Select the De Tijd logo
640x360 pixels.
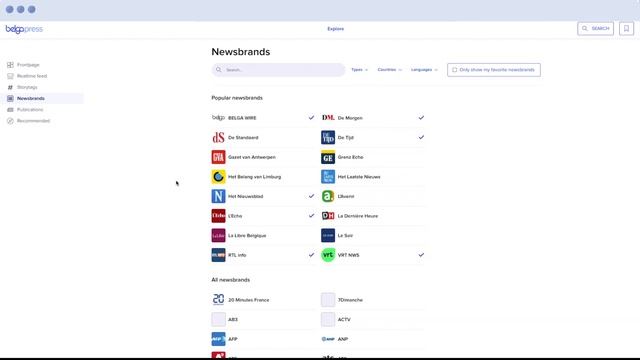328,138
